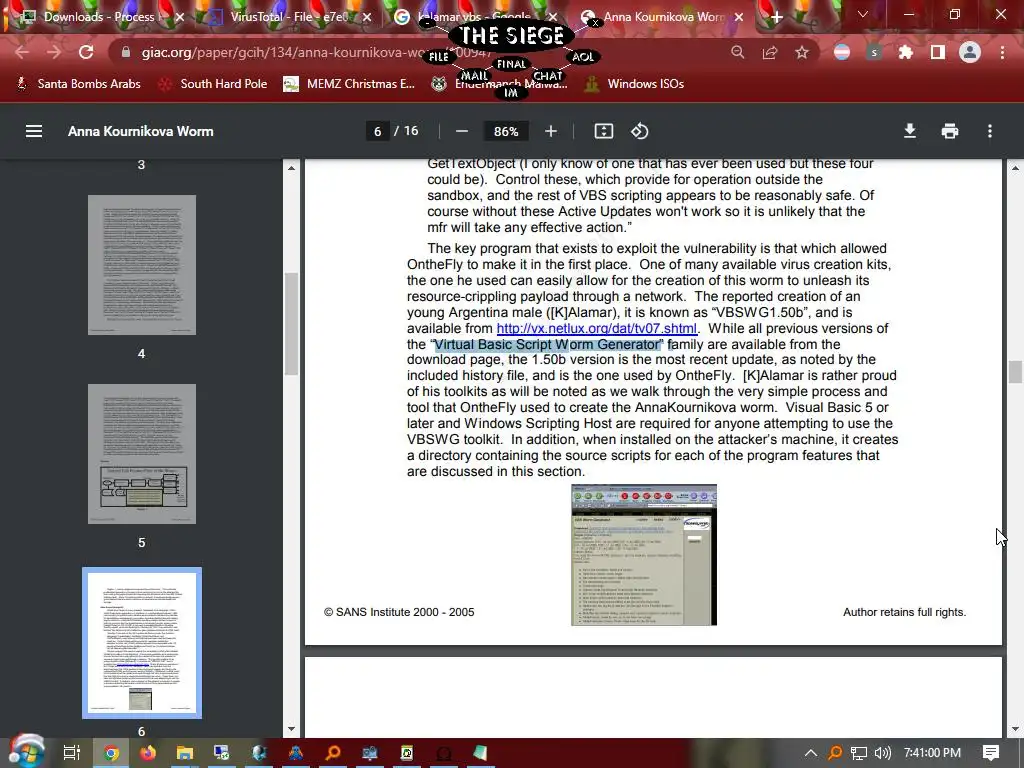
Task: Open South Hard Pole bookmark
Action: [x=214, y=84]
